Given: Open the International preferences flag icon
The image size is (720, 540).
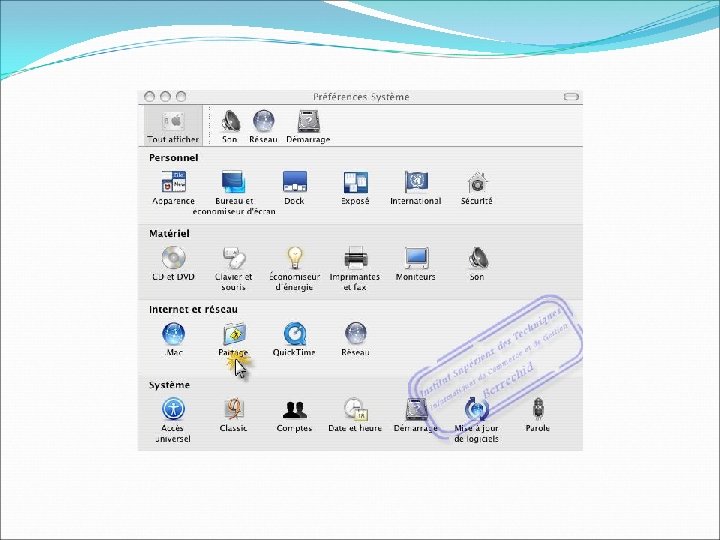Looking at the screenshot, I should point(416,182).
